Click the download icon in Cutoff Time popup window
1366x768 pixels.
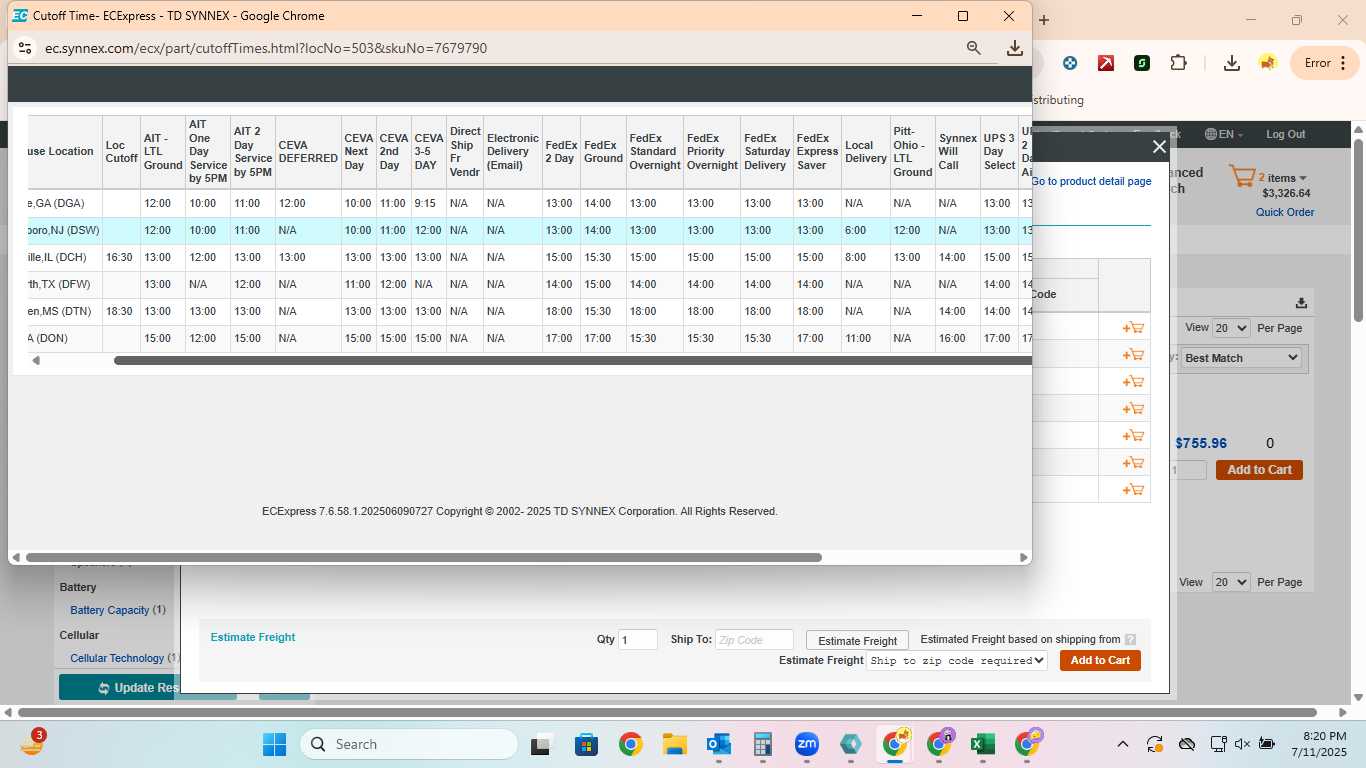[1015, 48]
